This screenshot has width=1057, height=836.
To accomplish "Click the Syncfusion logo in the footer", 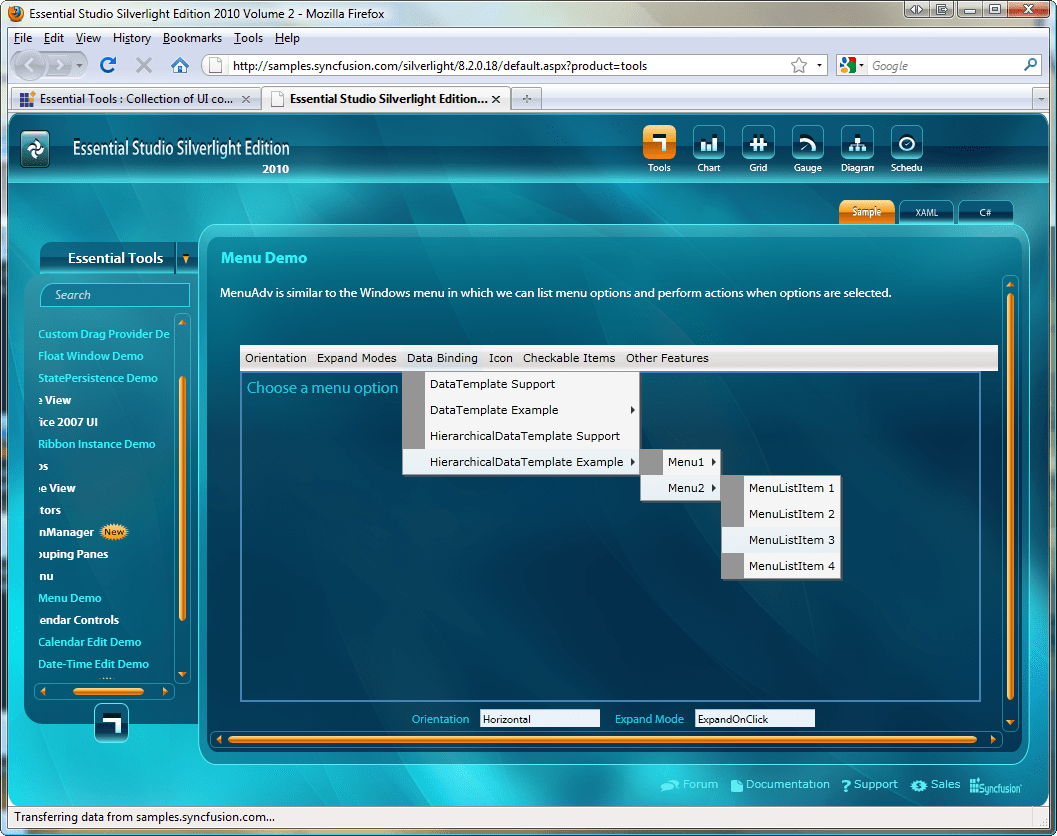I will pos(995,786).
